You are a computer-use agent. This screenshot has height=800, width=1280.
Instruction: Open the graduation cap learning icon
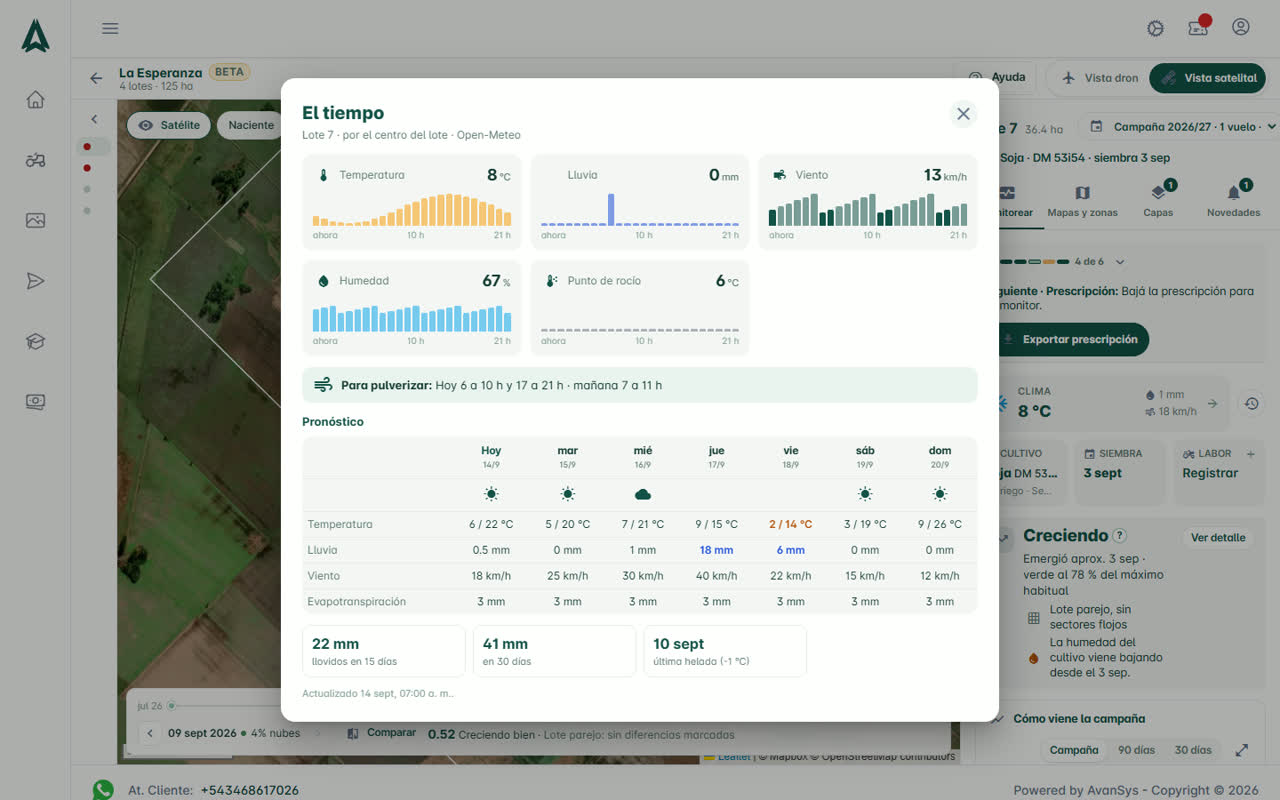[35, 341]
